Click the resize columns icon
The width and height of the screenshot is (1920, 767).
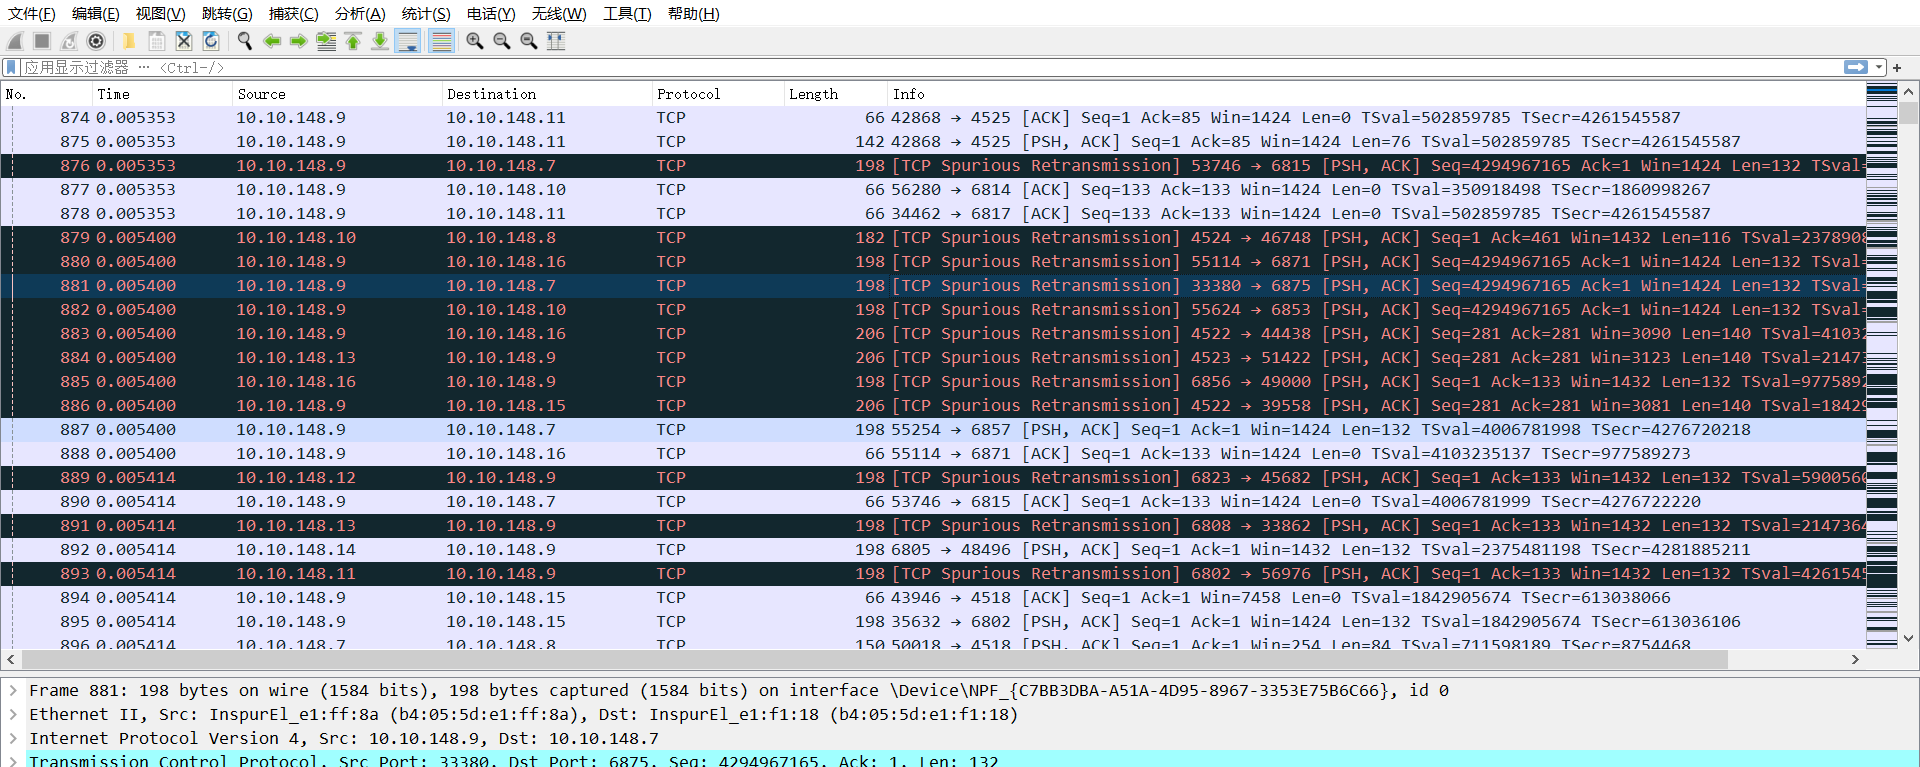click(556, 41)
